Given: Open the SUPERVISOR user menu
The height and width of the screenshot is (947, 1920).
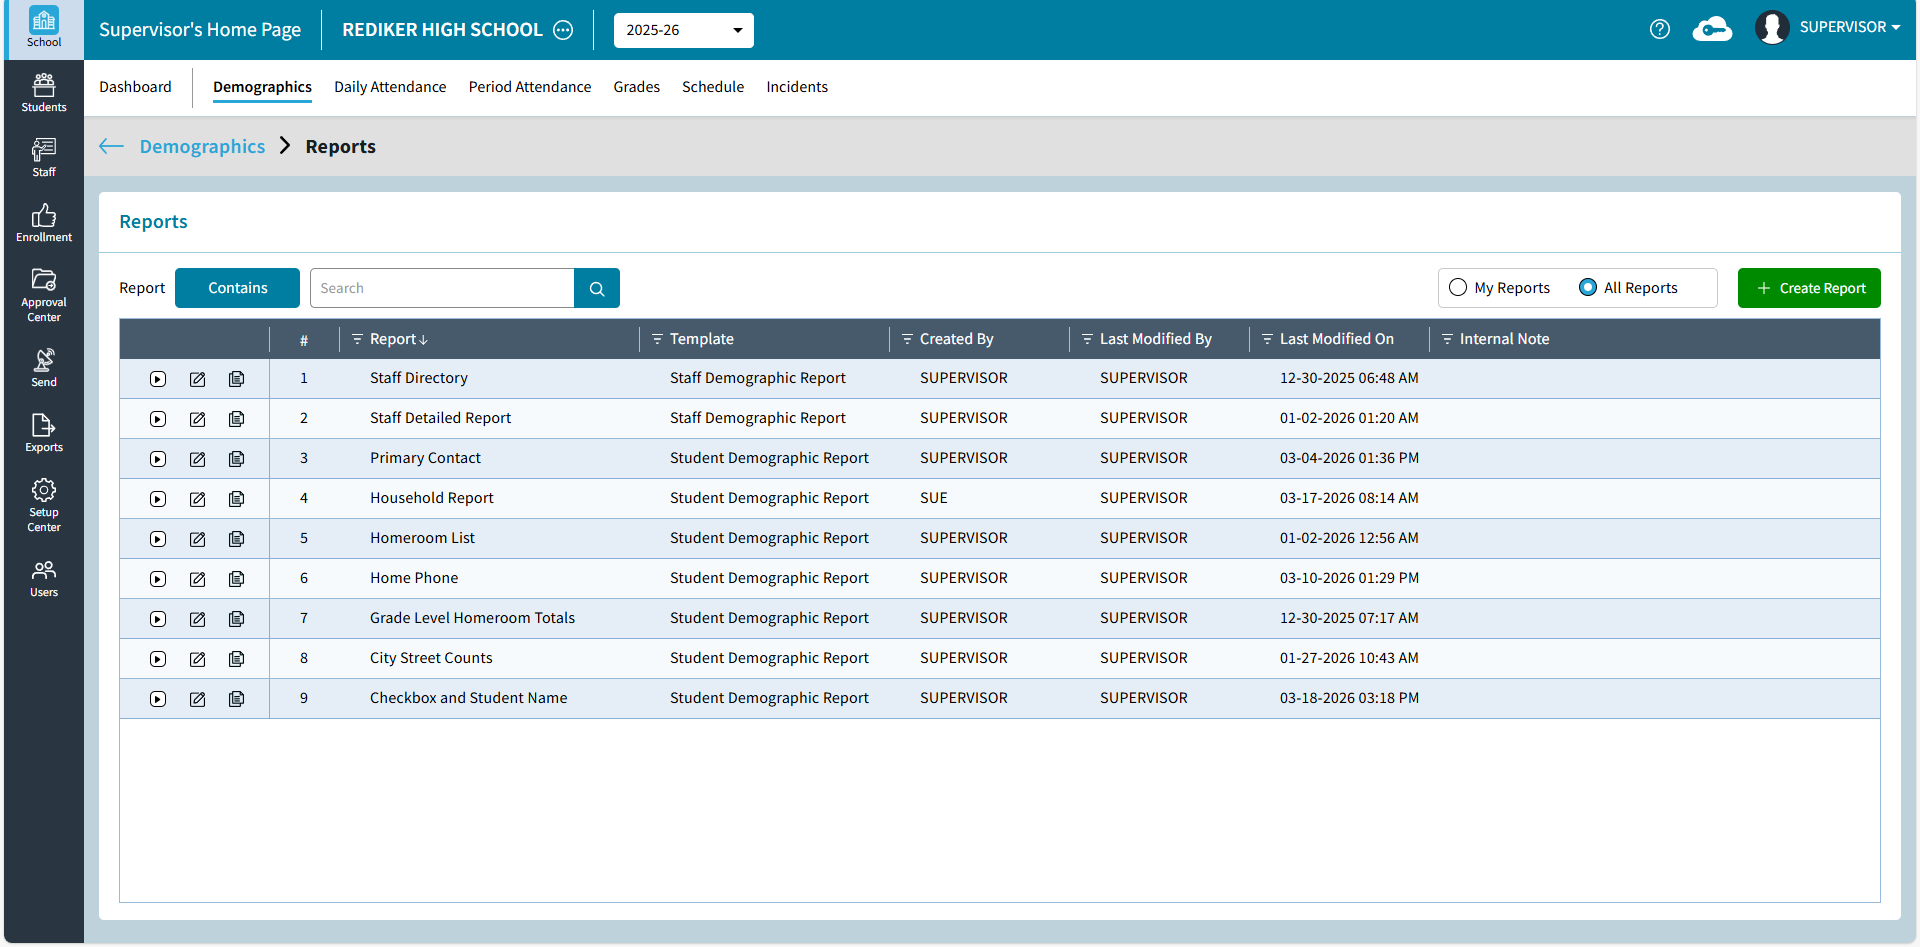Looking at the screenshot, I should [x=1829, y=27].
